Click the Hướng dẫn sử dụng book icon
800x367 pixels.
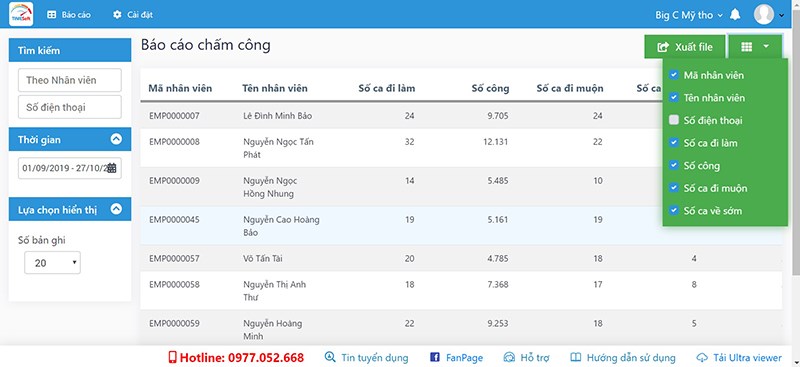click(x=576, y=357)
